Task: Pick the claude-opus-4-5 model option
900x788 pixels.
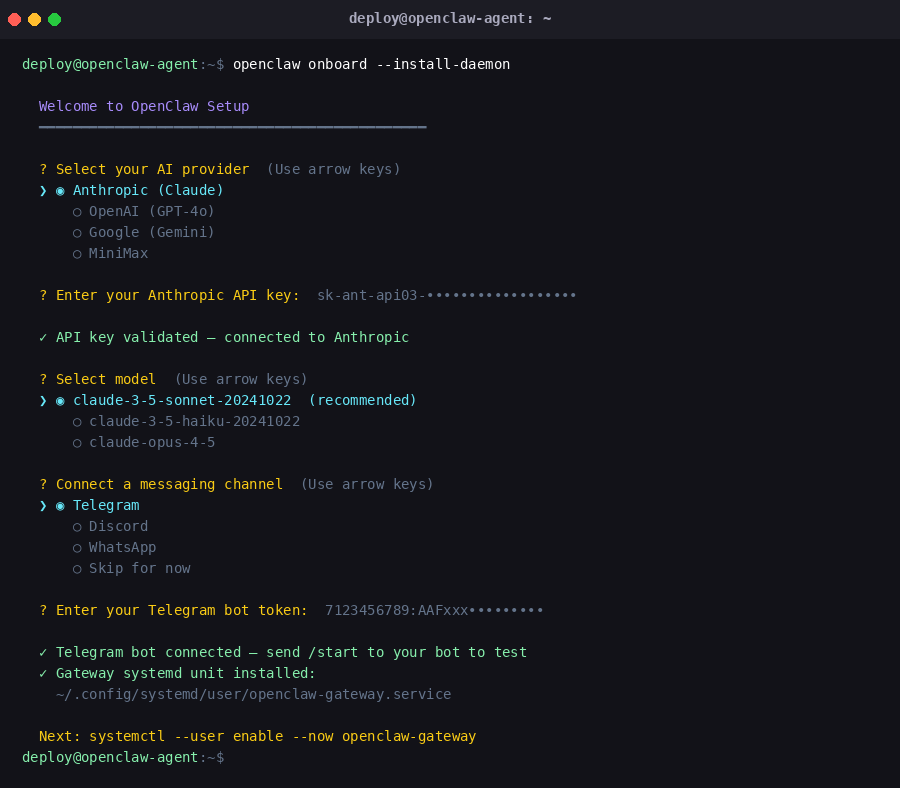Action: click(x=151, y=442)
